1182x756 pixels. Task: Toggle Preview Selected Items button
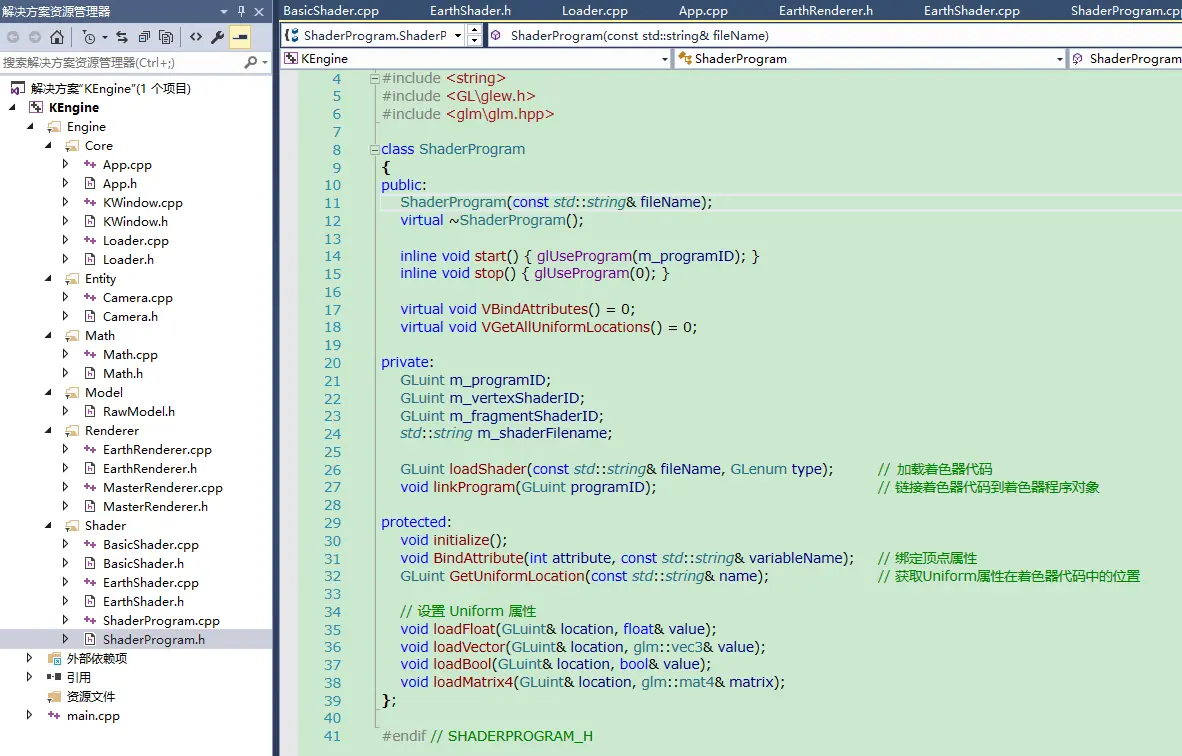pyautogui.click(x=240, y=37)
